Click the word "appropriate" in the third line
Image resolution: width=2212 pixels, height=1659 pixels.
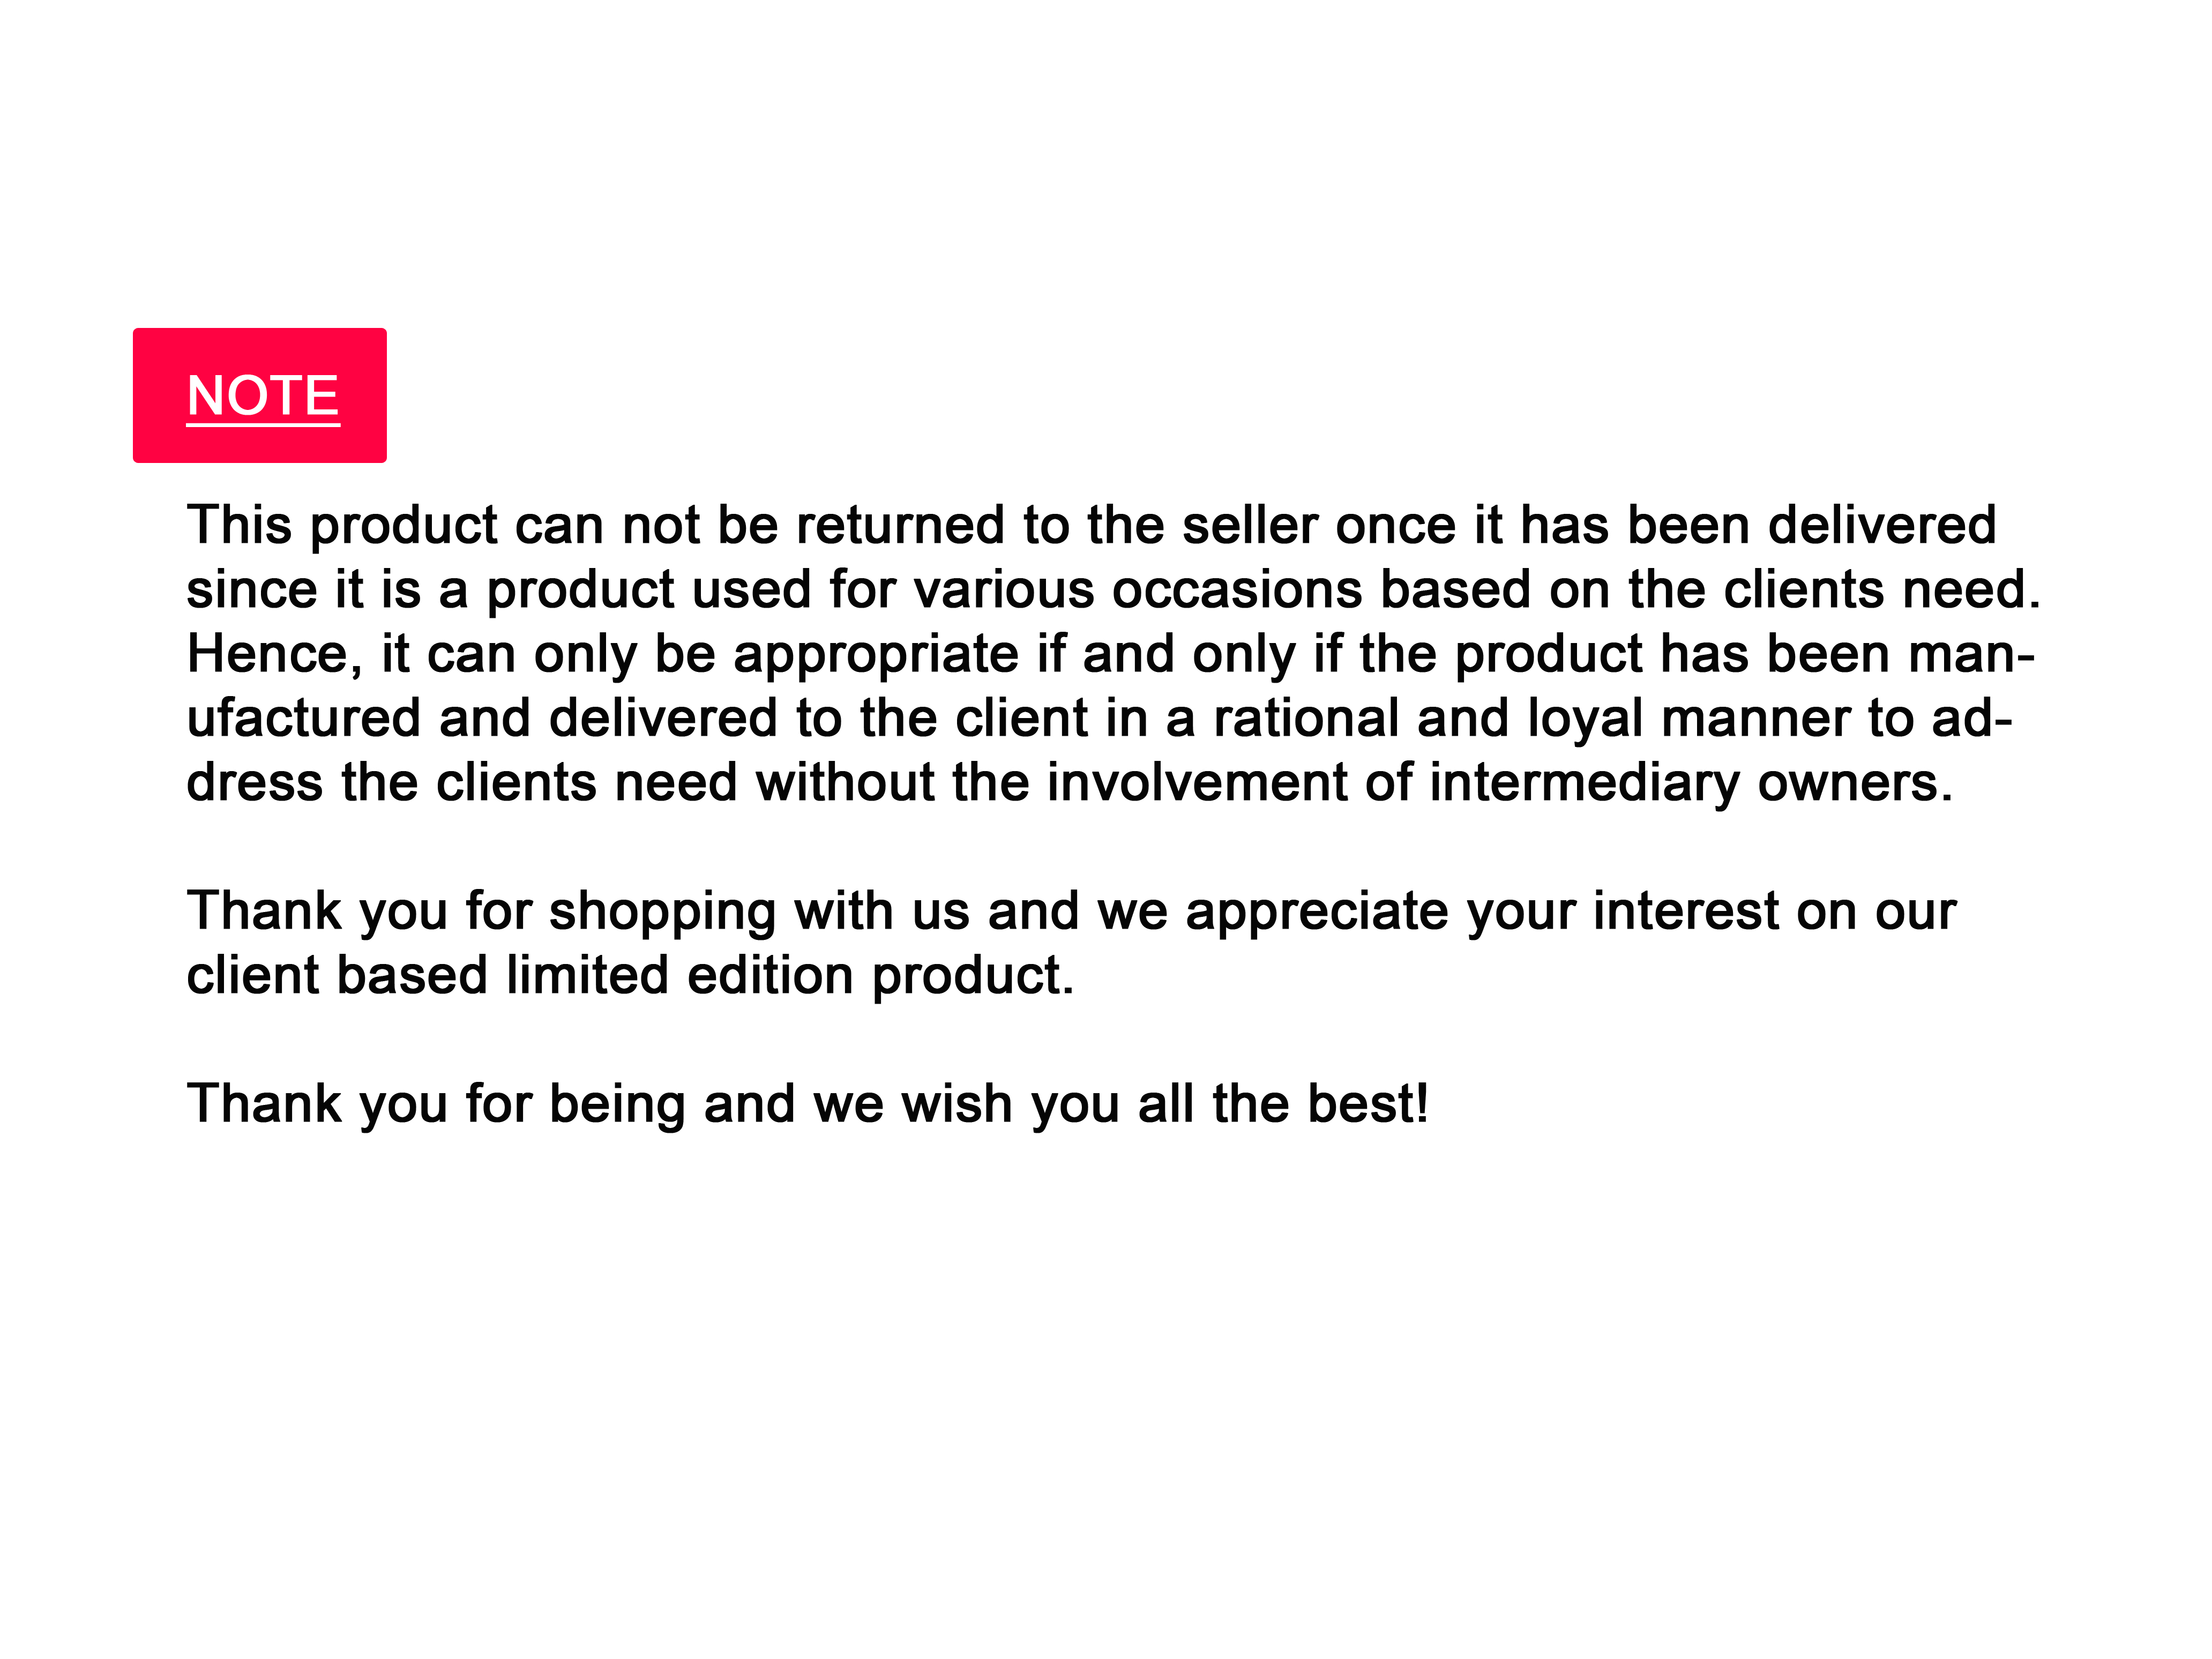click(x=876, y=654)
